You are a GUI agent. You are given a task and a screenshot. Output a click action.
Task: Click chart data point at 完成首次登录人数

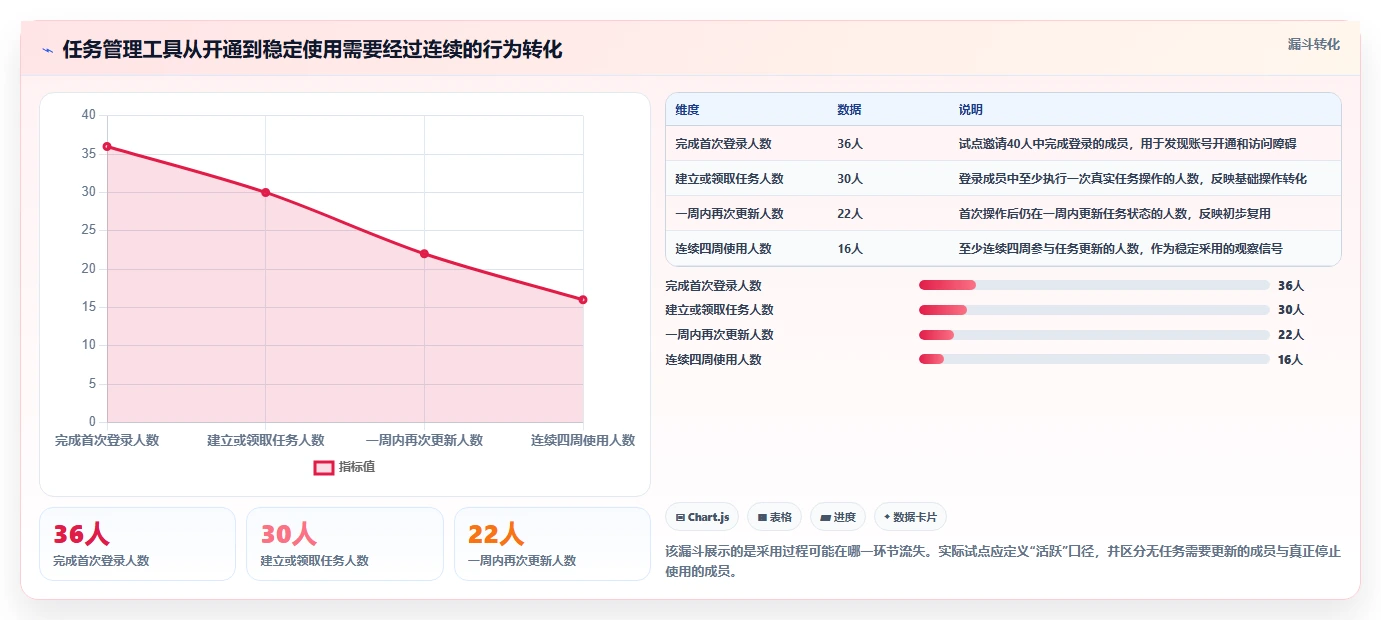pos(107,146)
